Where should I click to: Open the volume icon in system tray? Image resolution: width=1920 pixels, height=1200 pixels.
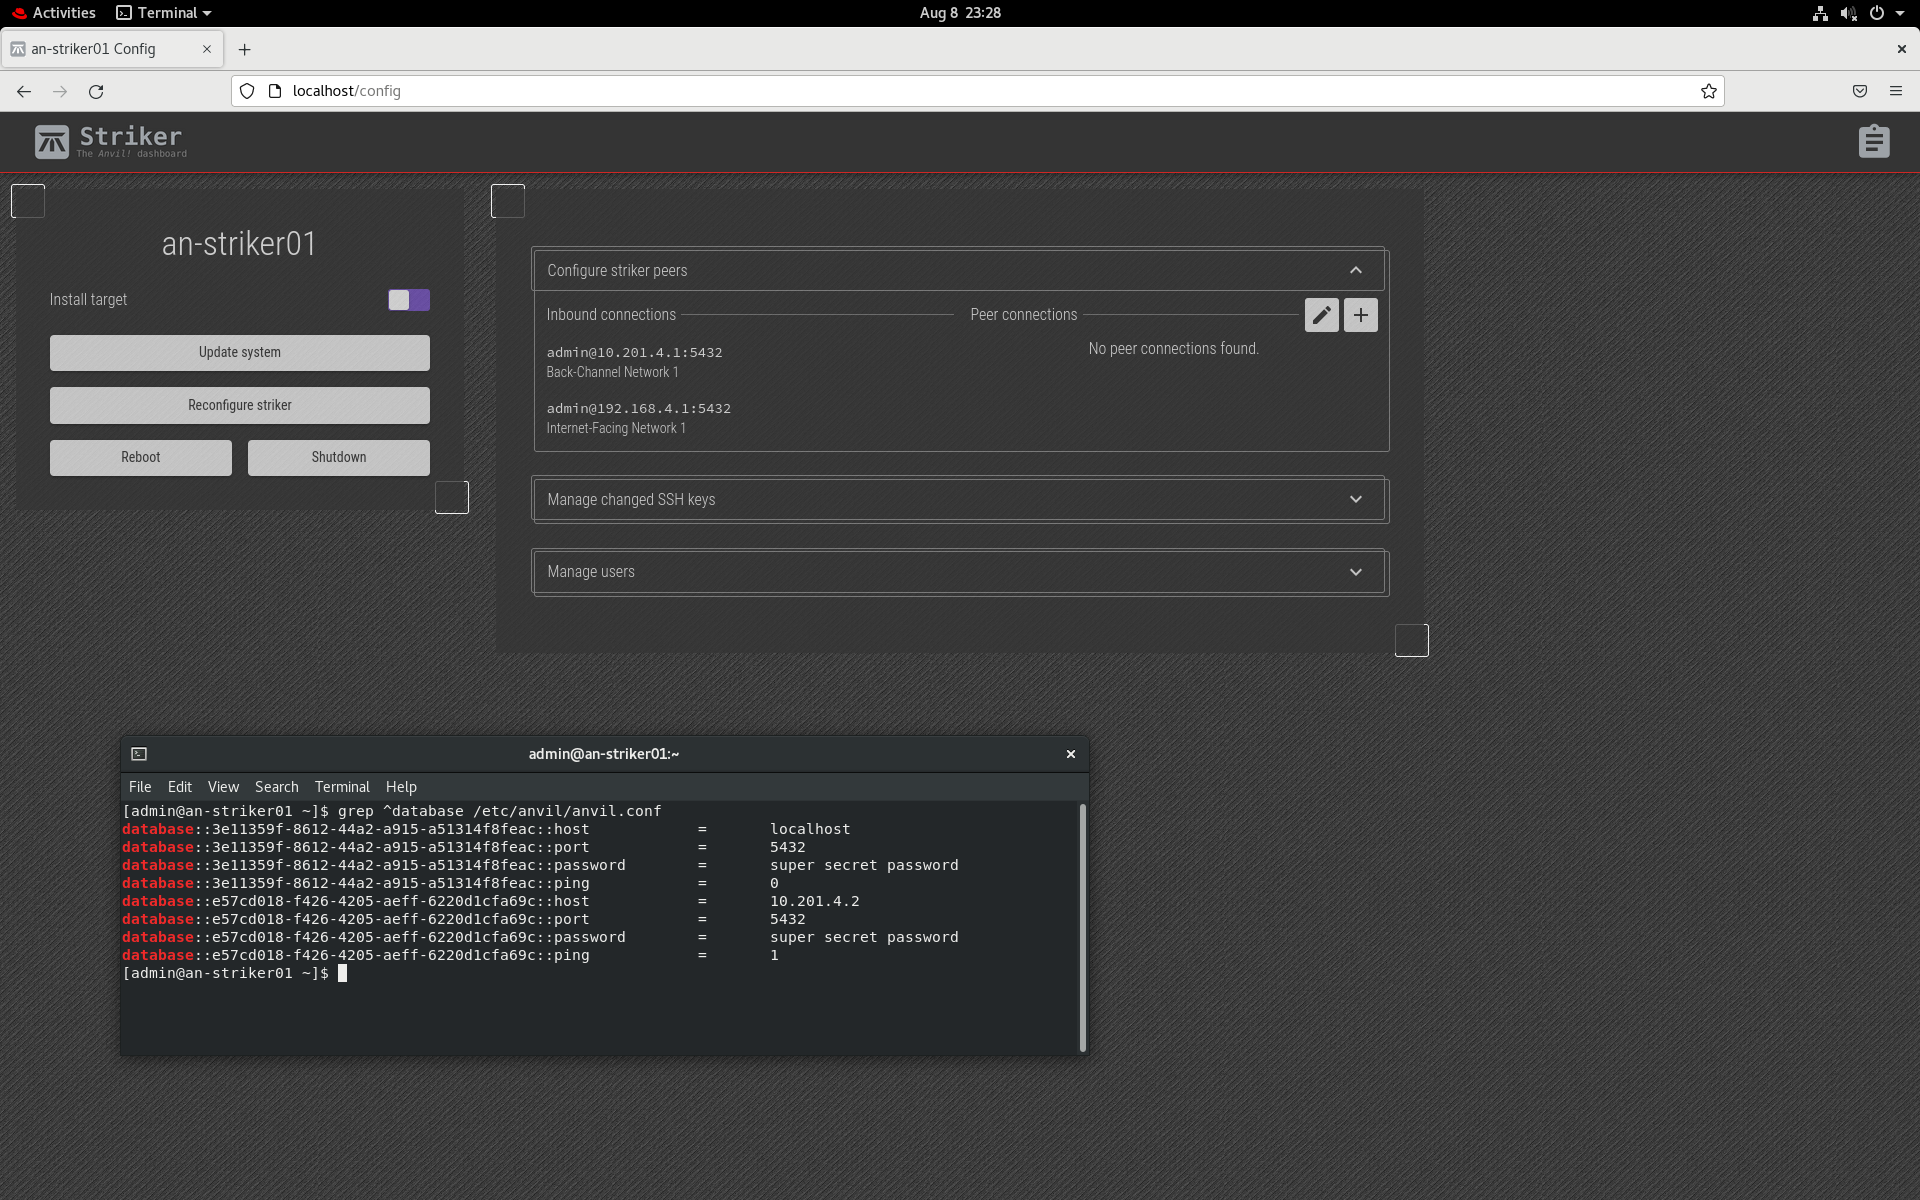(x=1849, y=13)
